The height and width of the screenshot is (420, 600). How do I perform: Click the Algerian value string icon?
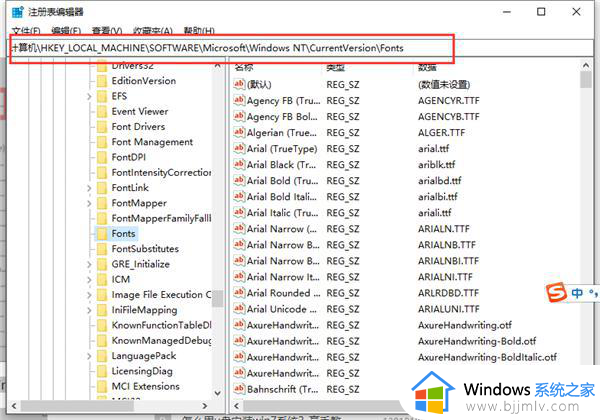coord(239,132)
